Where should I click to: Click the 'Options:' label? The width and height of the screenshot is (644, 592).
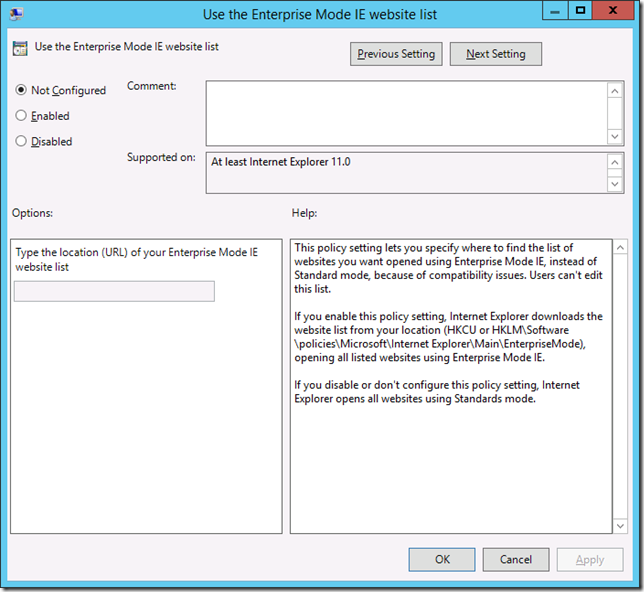32,213
